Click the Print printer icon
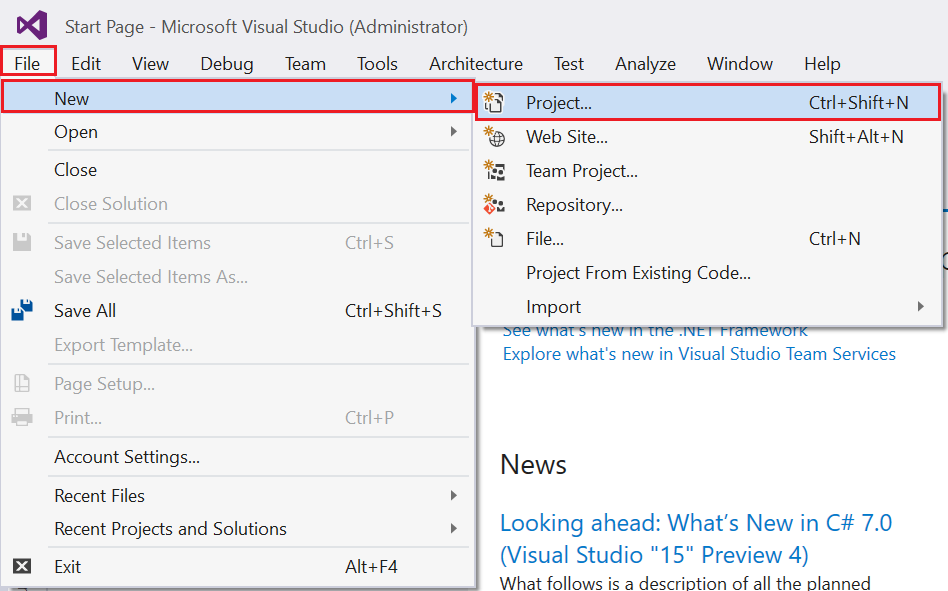948x591 pixels. click(x=22, y=417)
